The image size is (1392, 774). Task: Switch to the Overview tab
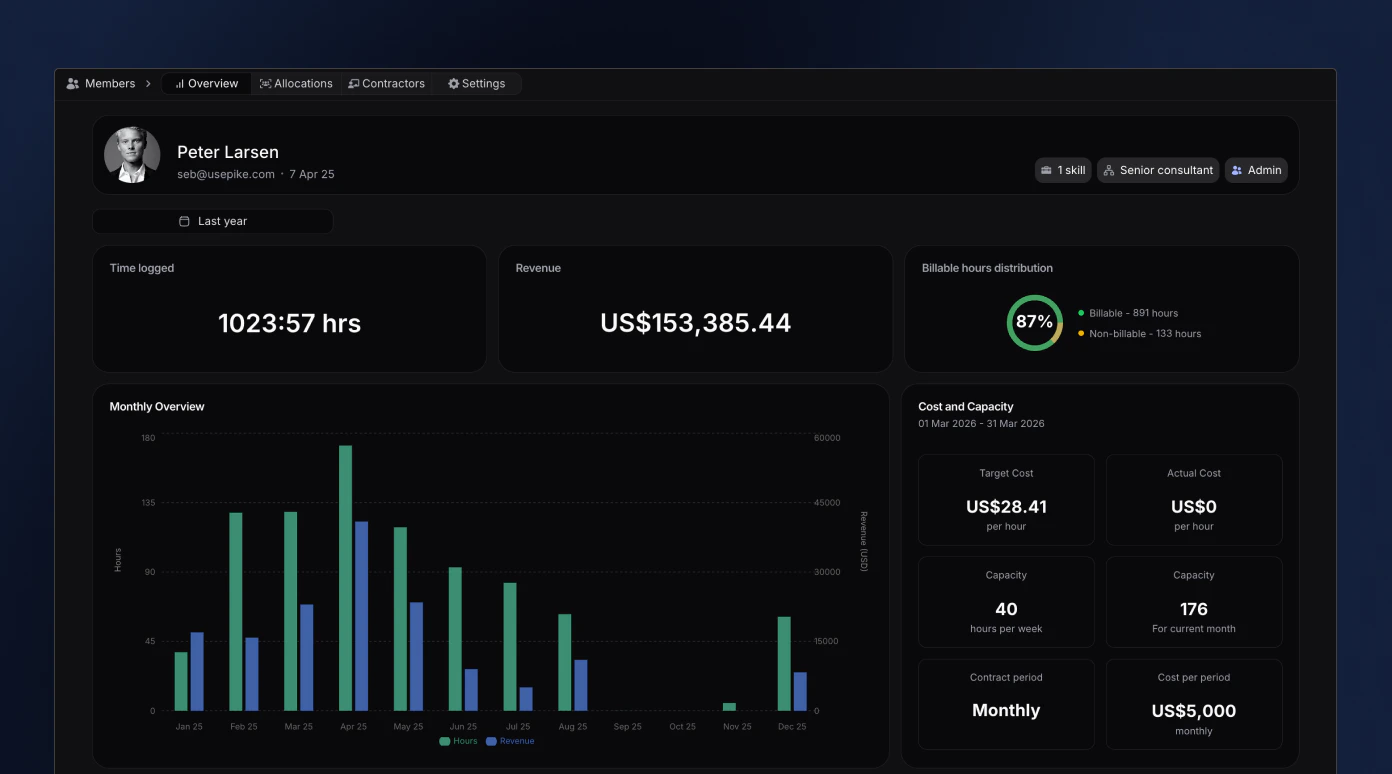207,84
